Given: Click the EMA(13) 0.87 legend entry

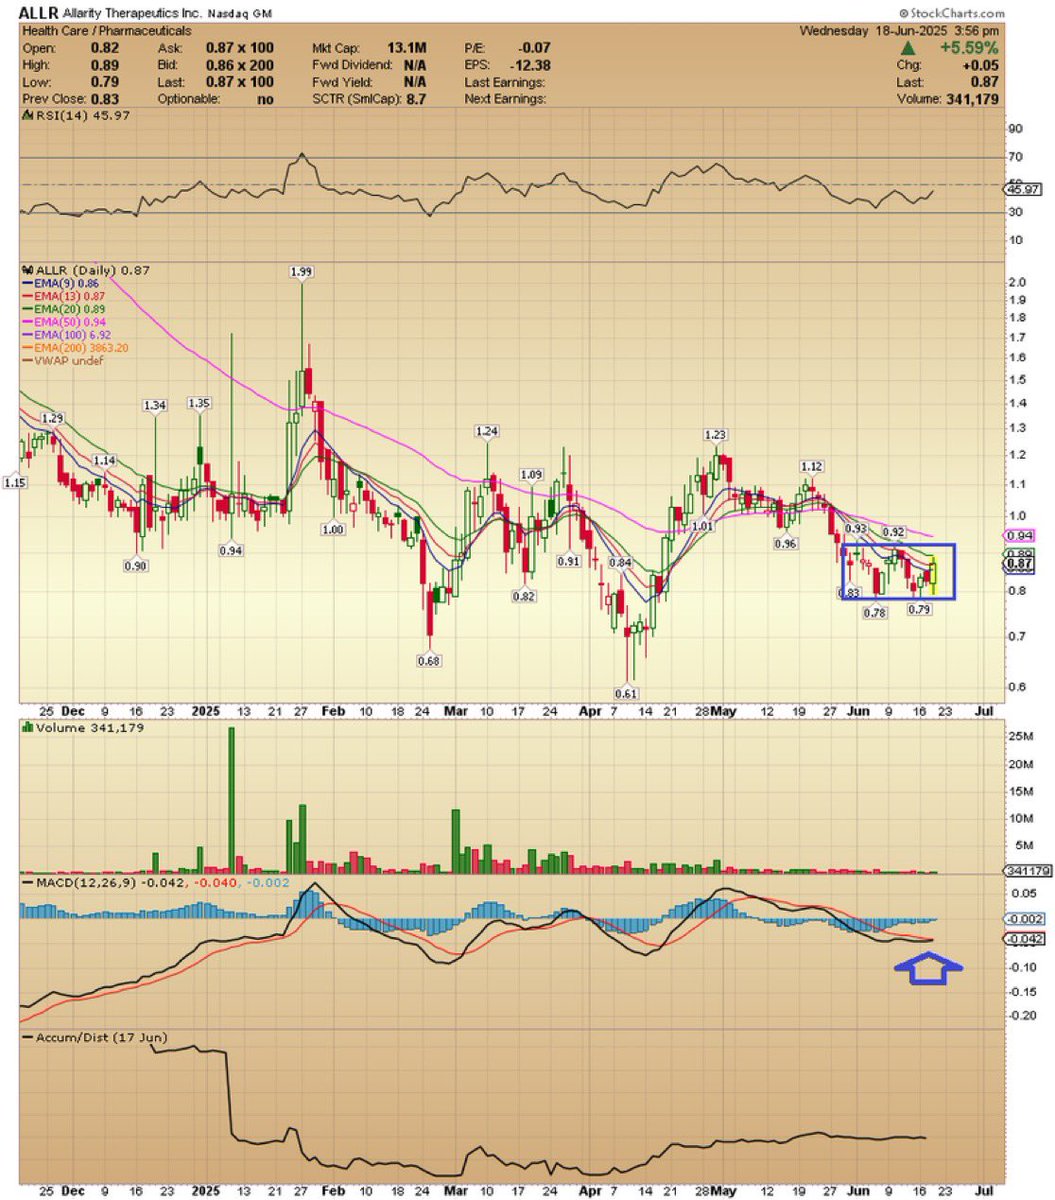Looking at the screenshot, I should (x=65, y=296).
